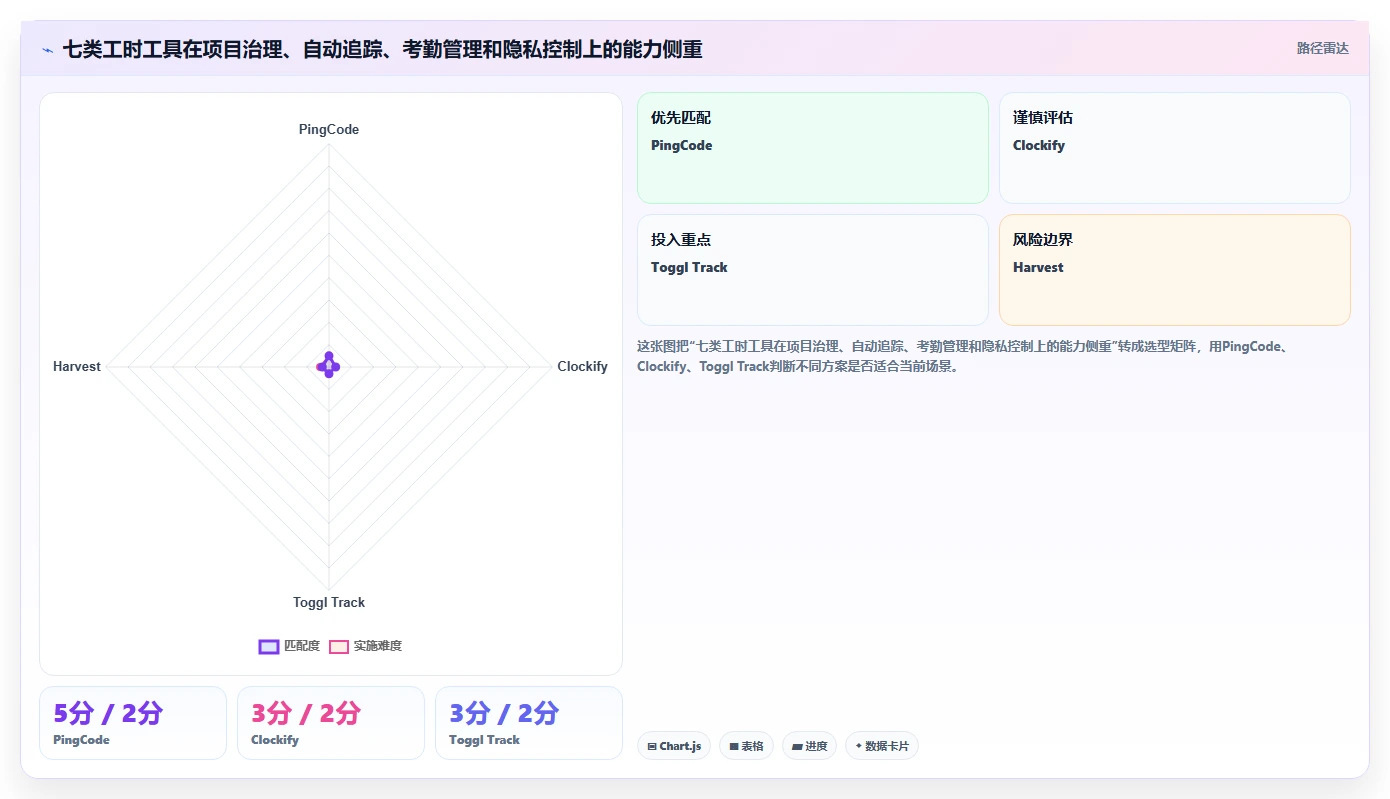Click the page title 七类工时工具 heading
This screenshot has height=799, width=1390.
tap(383, 49)
